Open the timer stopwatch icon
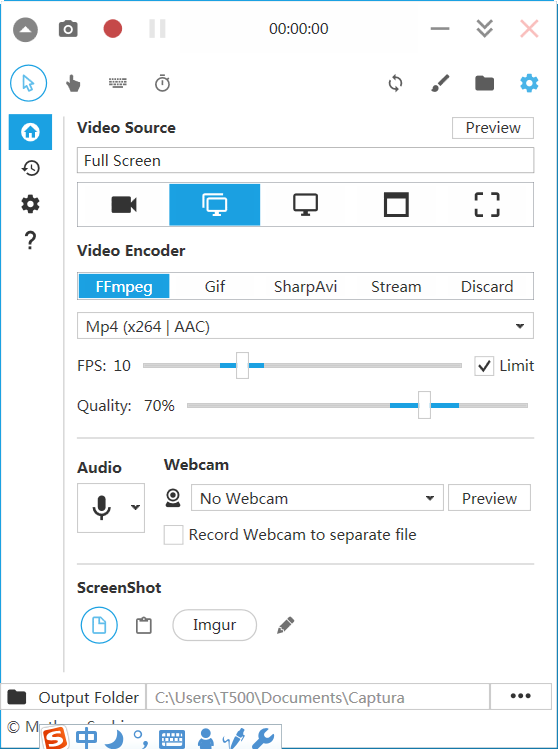The image size is (558, 749). [162, 84]
